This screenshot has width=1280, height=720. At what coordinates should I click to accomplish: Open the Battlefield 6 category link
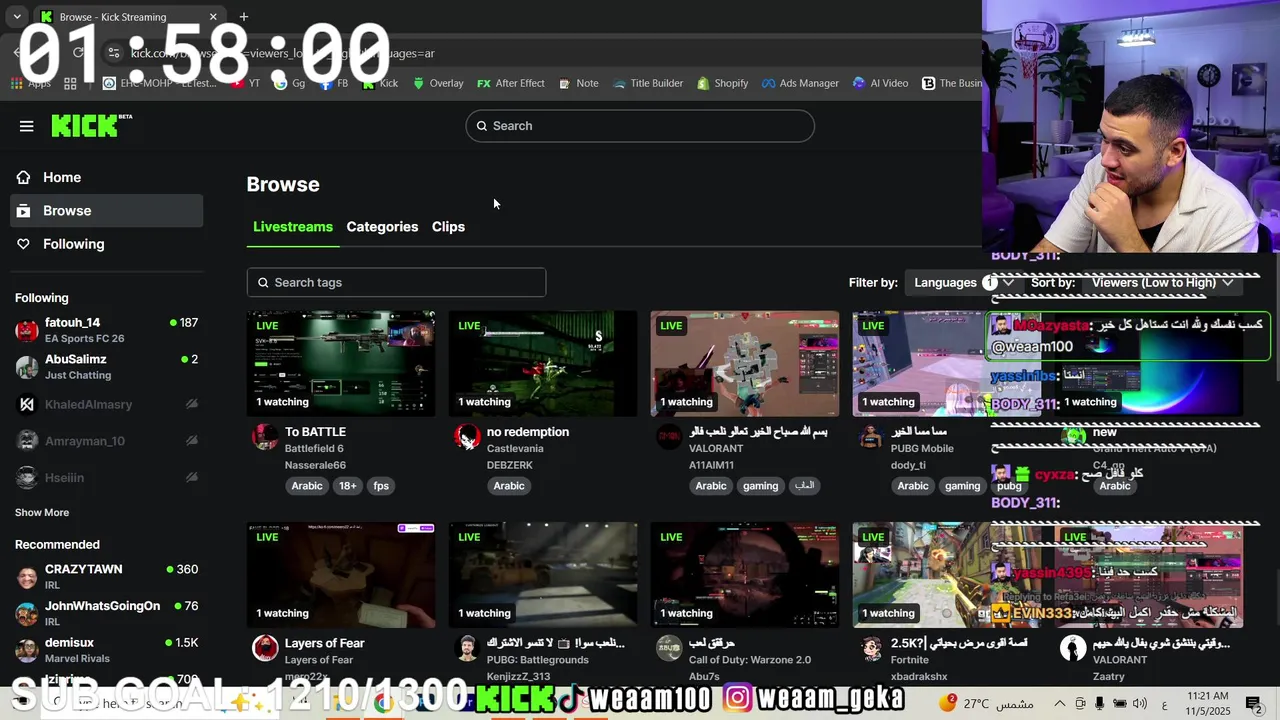[x=314, y=449]
